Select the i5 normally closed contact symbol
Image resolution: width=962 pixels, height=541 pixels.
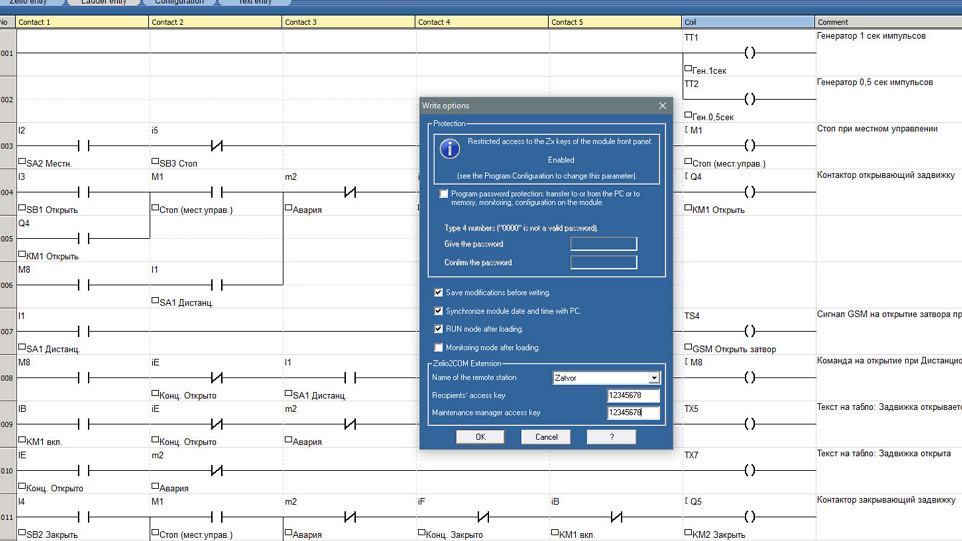[x=216, y=146]
